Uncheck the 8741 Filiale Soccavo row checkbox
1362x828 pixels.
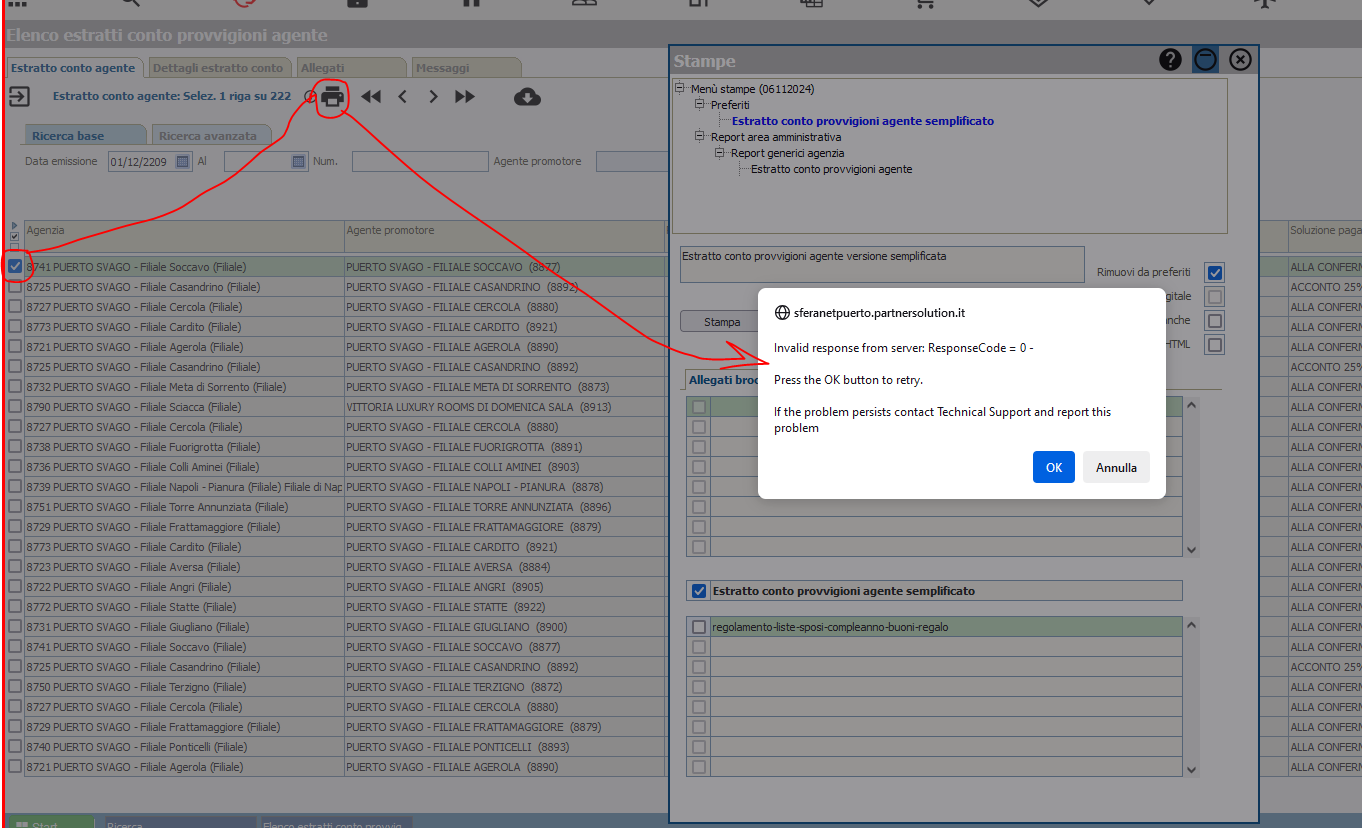[x=15, y=267]
